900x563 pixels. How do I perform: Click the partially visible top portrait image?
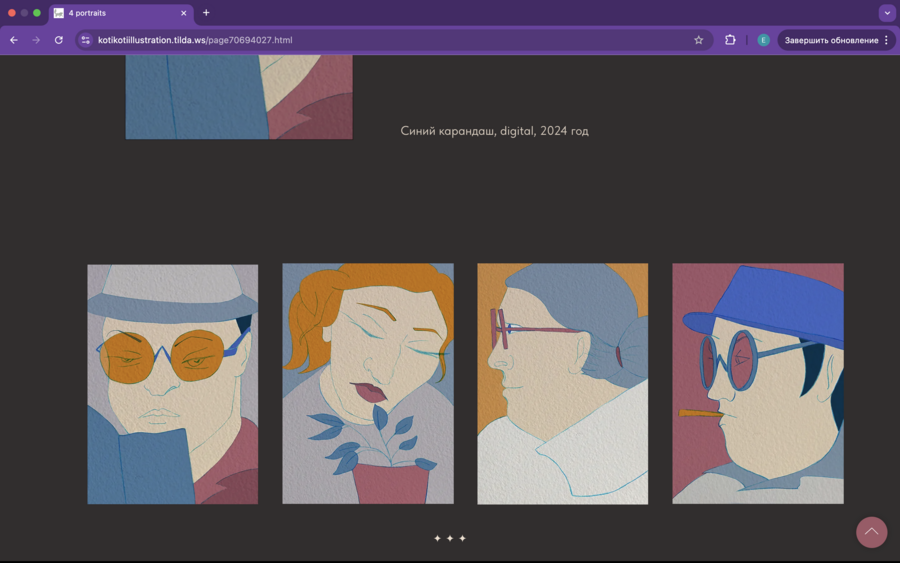tap(239, 97)
